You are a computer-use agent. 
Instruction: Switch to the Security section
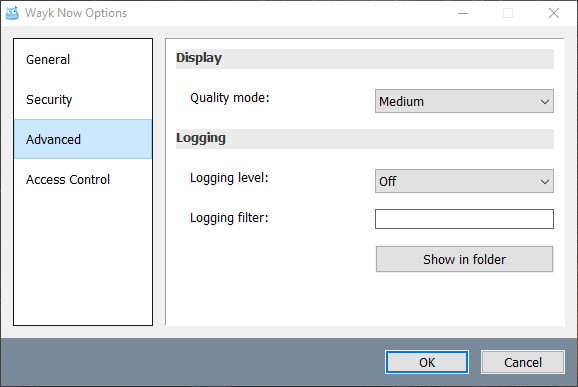pyautogui.click(x=83, y=100)
